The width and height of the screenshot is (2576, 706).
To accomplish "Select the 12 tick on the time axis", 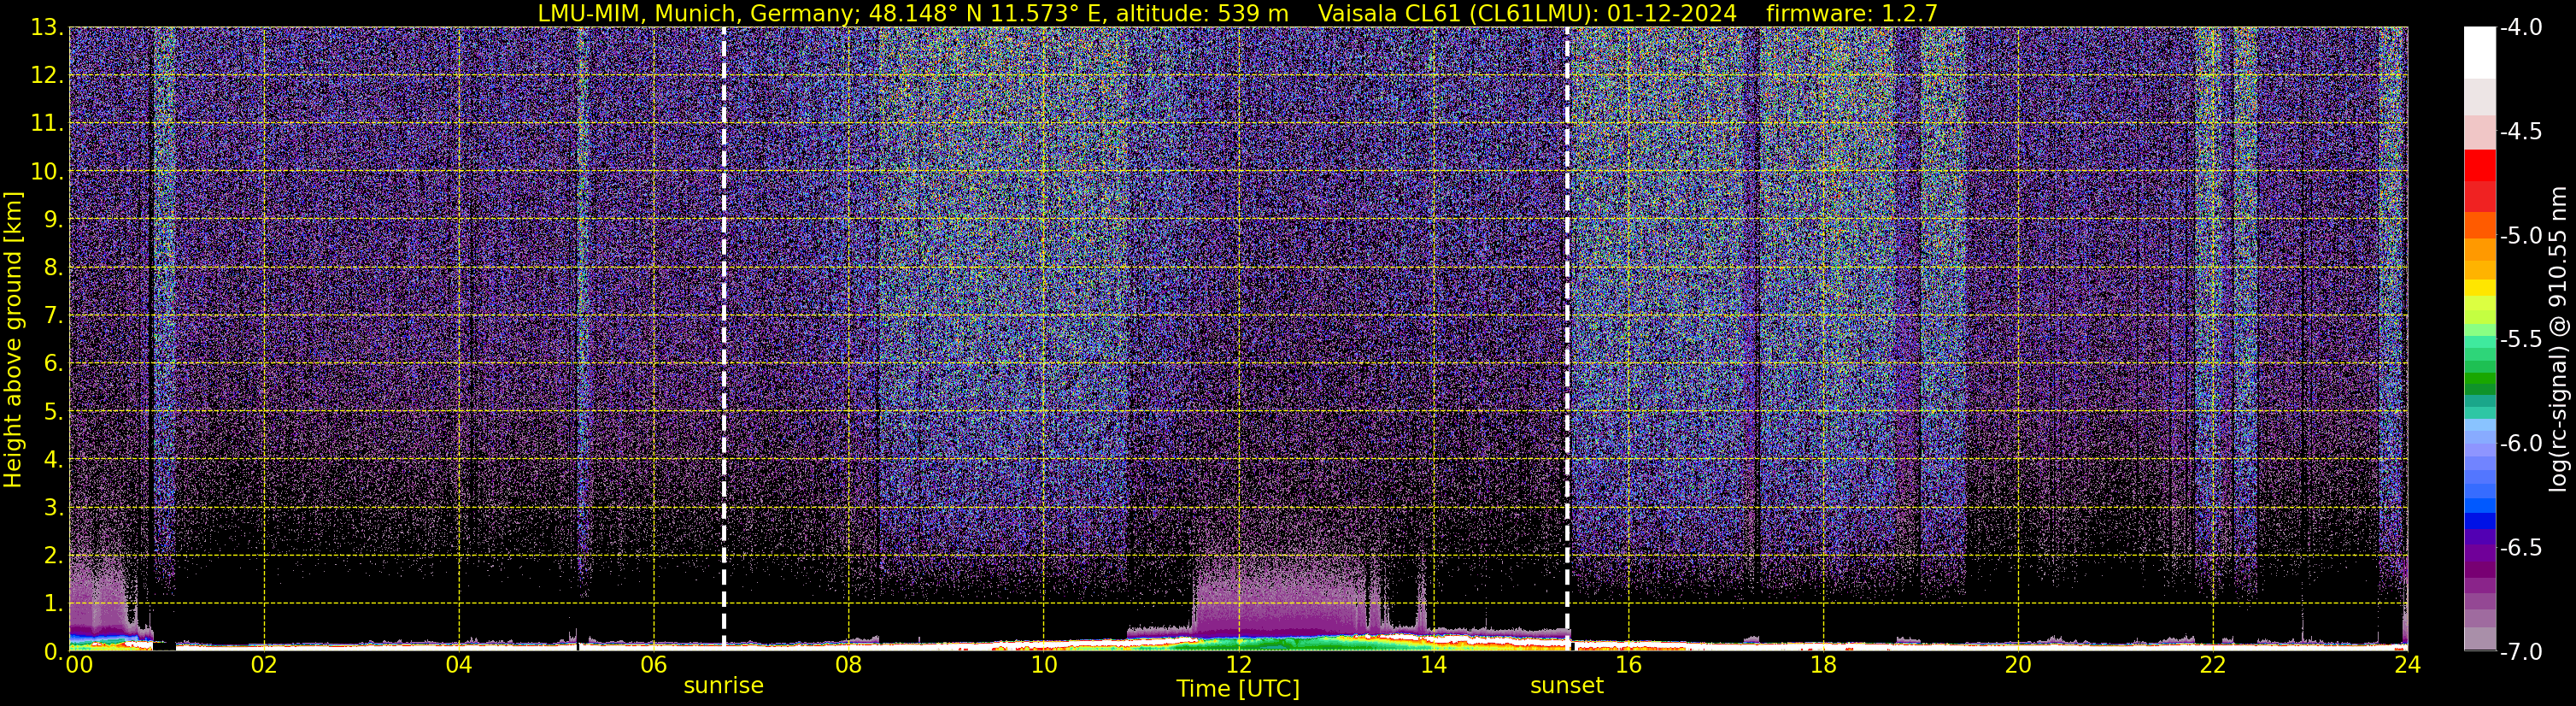I will [x=1238, y=666].
